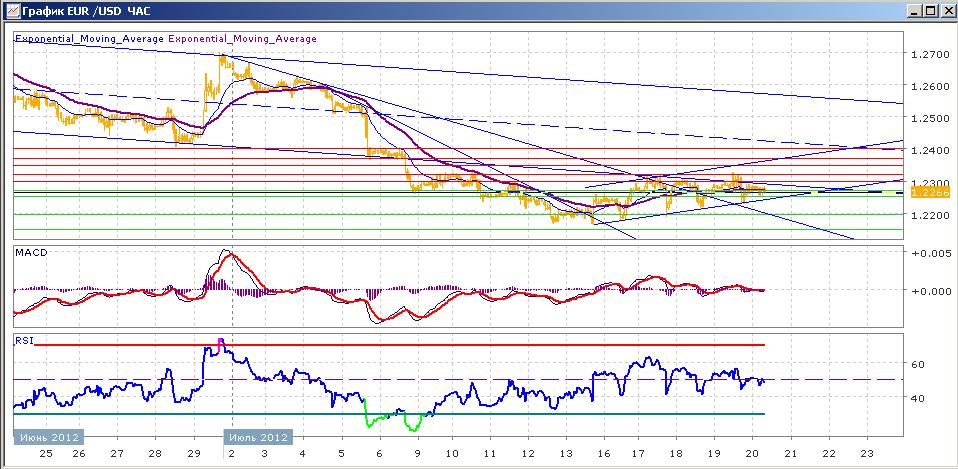
Task: Click the window title График EUR/USD ЧАС
Action: [x=85, y=10]
